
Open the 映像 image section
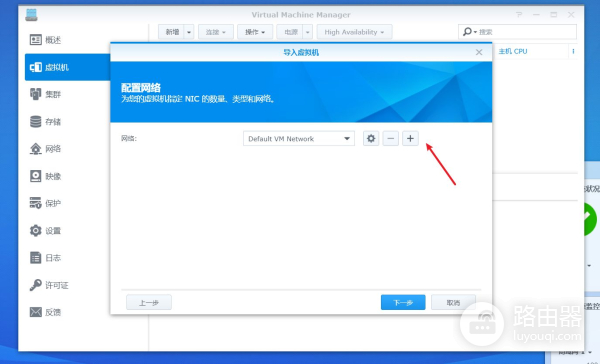coord(46,176)
